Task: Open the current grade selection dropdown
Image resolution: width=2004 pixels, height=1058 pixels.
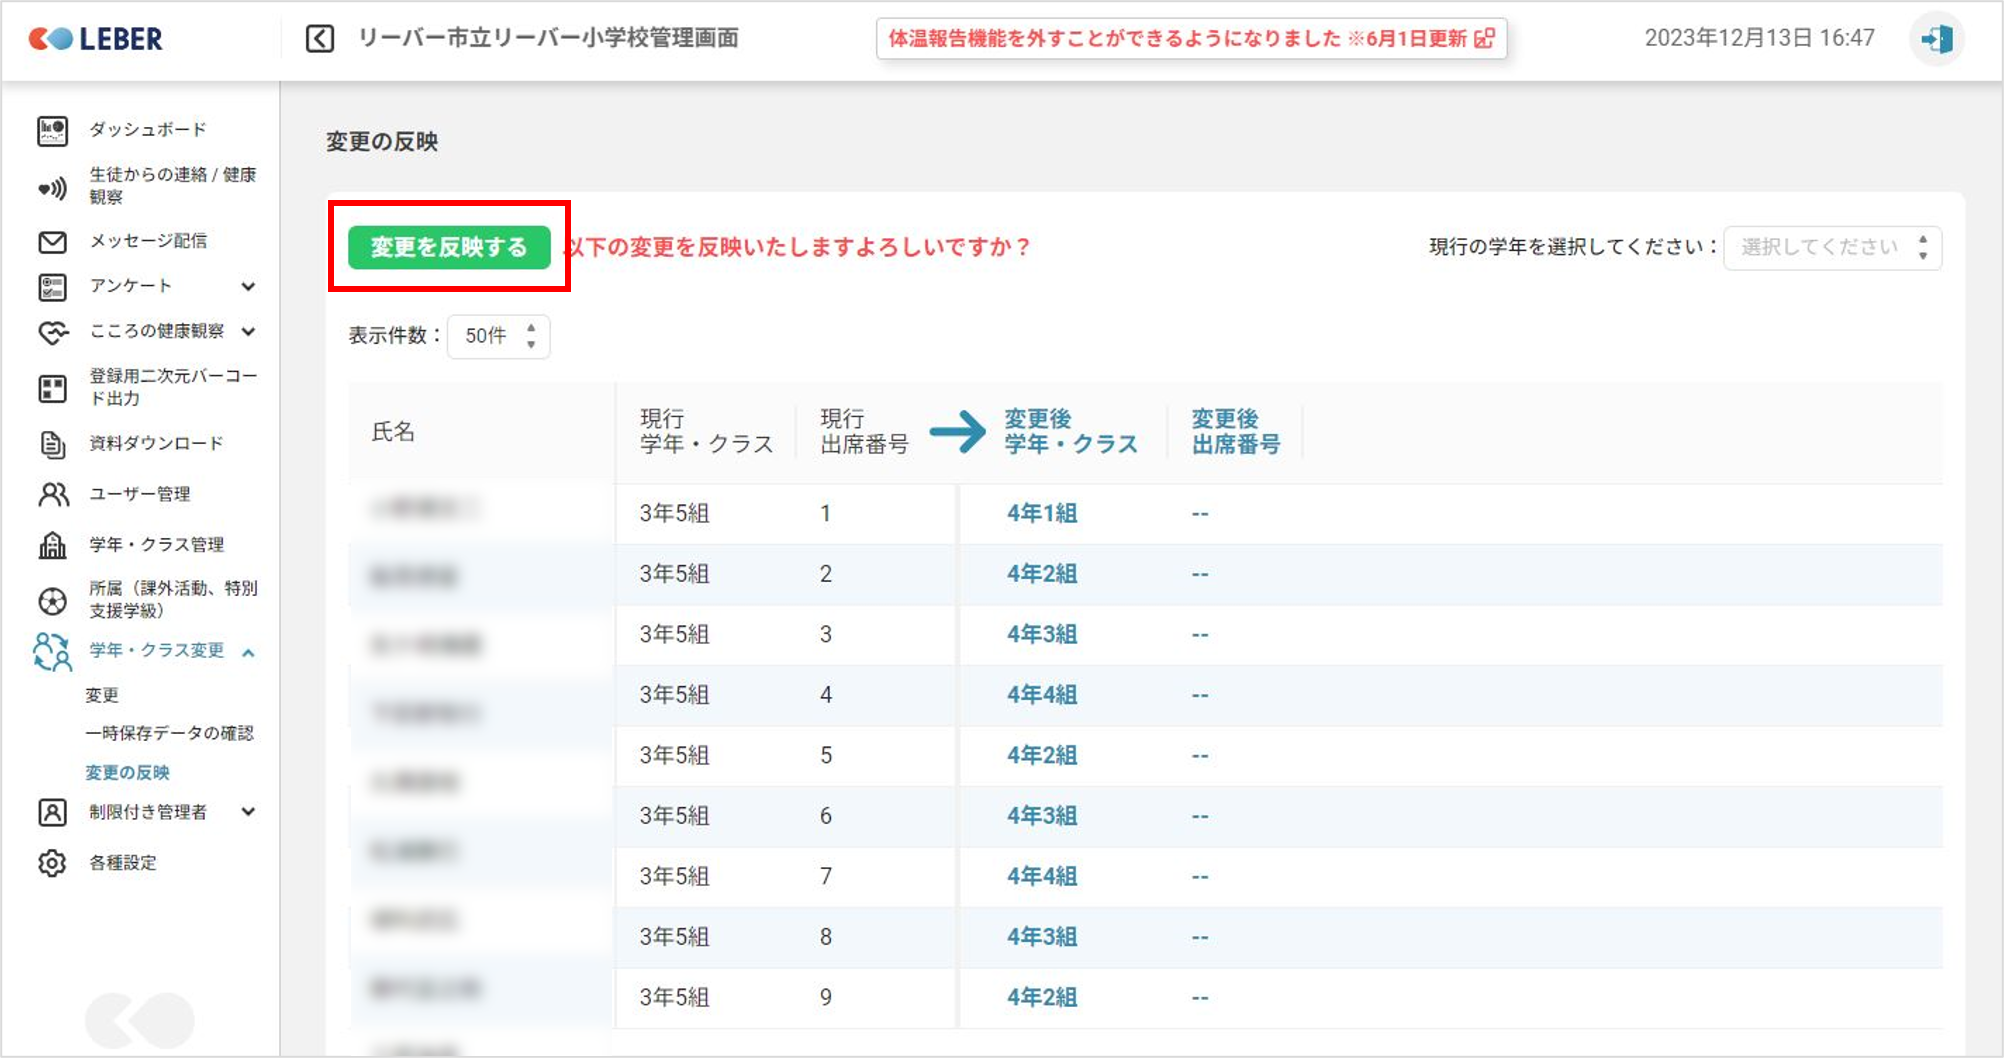Action: coord(1831,248)
